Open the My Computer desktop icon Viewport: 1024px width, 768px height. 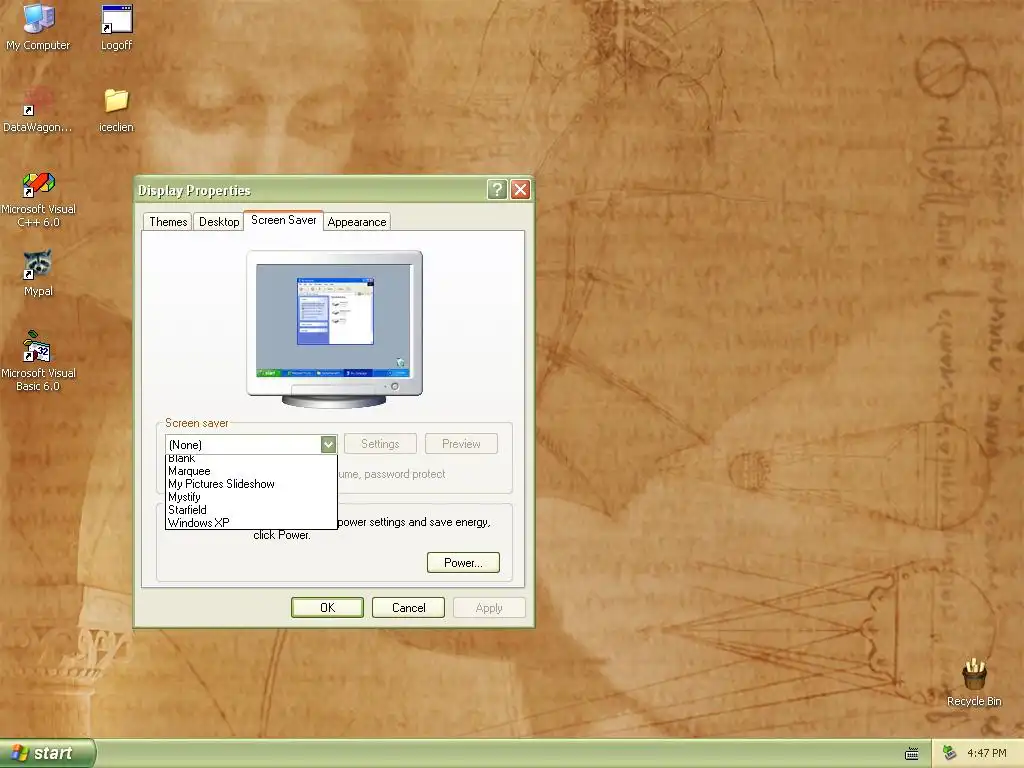point(38,26)
